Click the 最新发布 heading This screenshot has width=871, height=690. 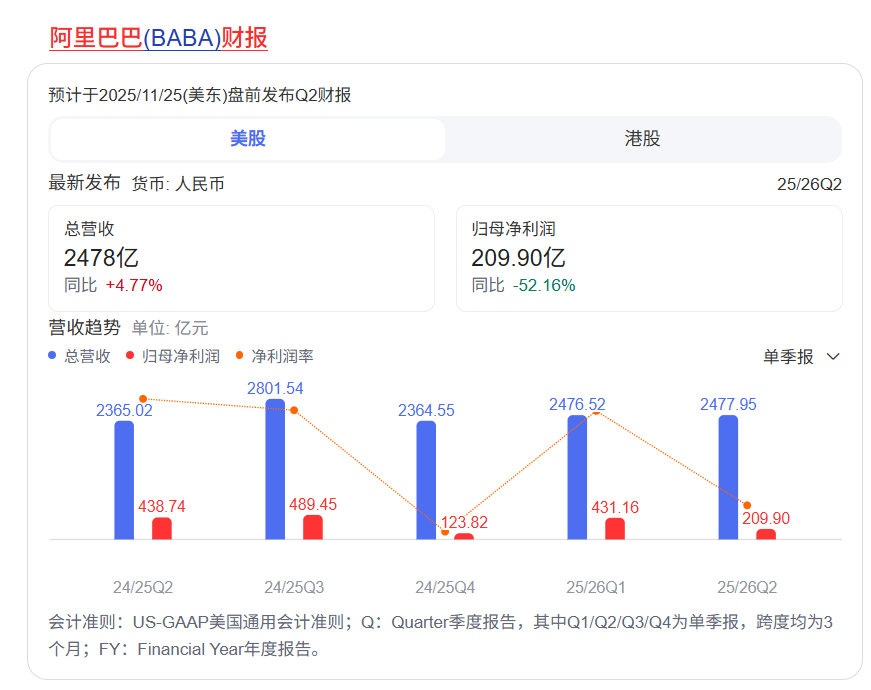tap(84, 183)
